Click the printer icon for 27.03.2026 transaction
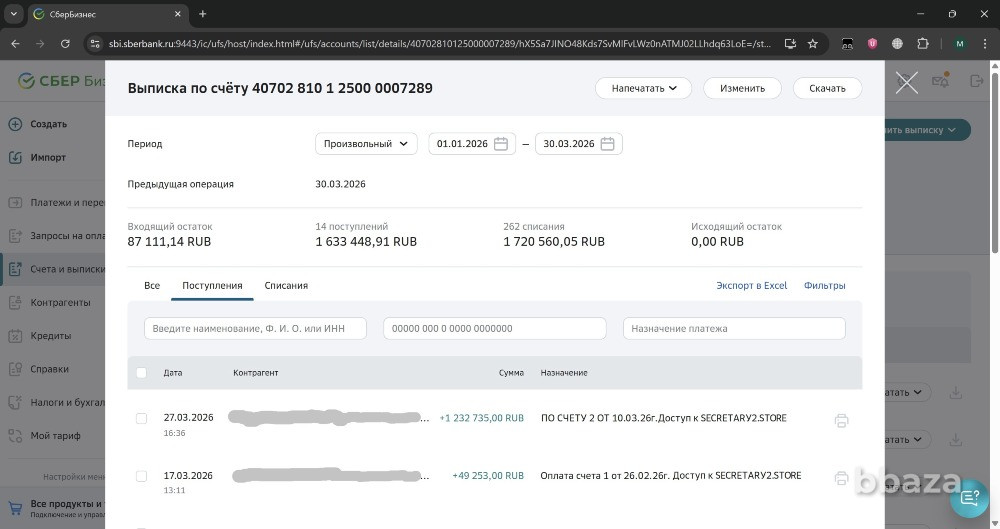This screenshot has height=529, width=1000. tap(841, 421)
